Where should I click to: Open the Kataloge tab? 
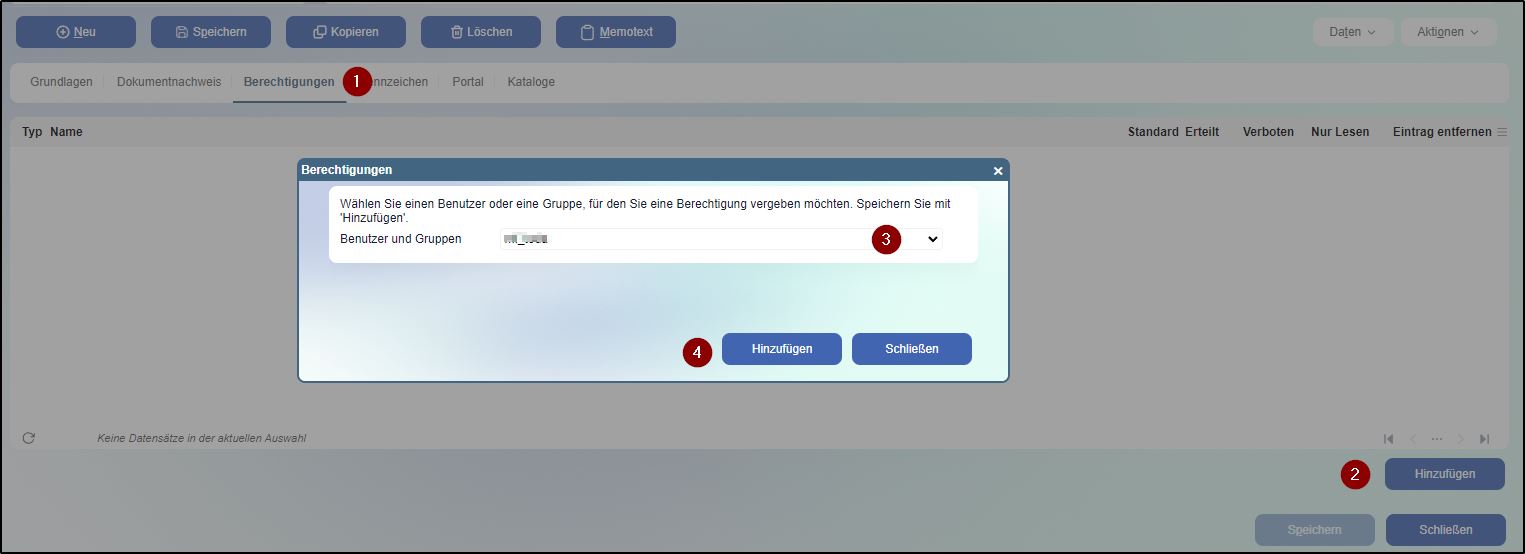531,82
